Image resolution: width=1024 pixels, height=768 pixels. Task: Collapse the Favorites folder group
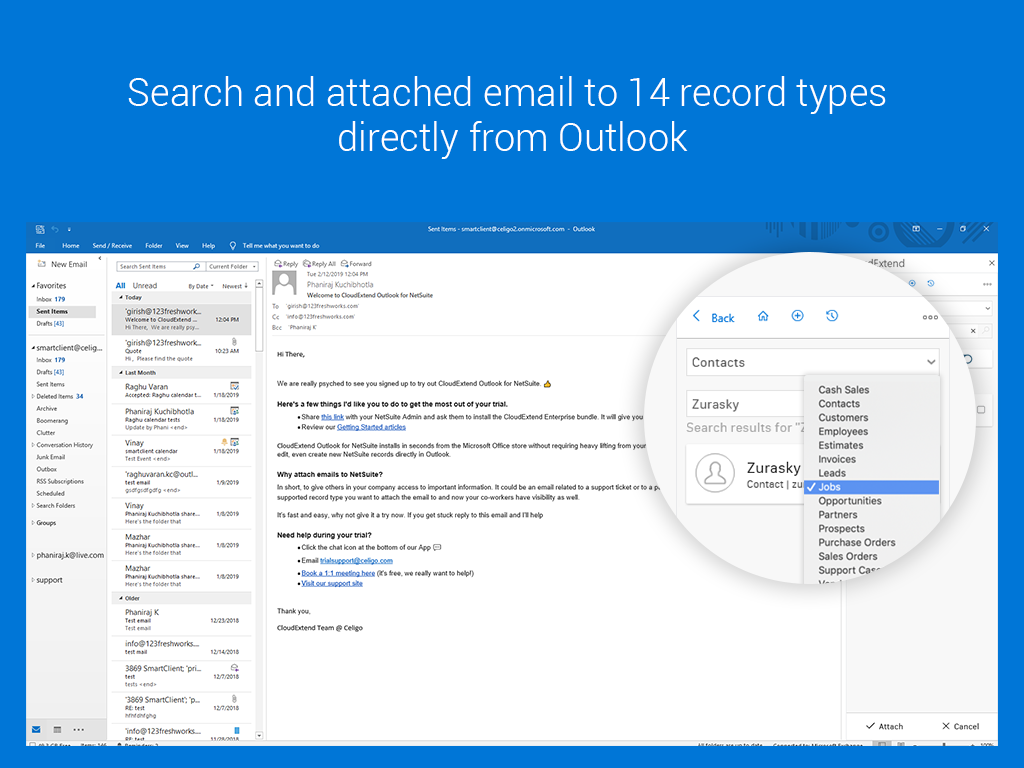point(33,286)
